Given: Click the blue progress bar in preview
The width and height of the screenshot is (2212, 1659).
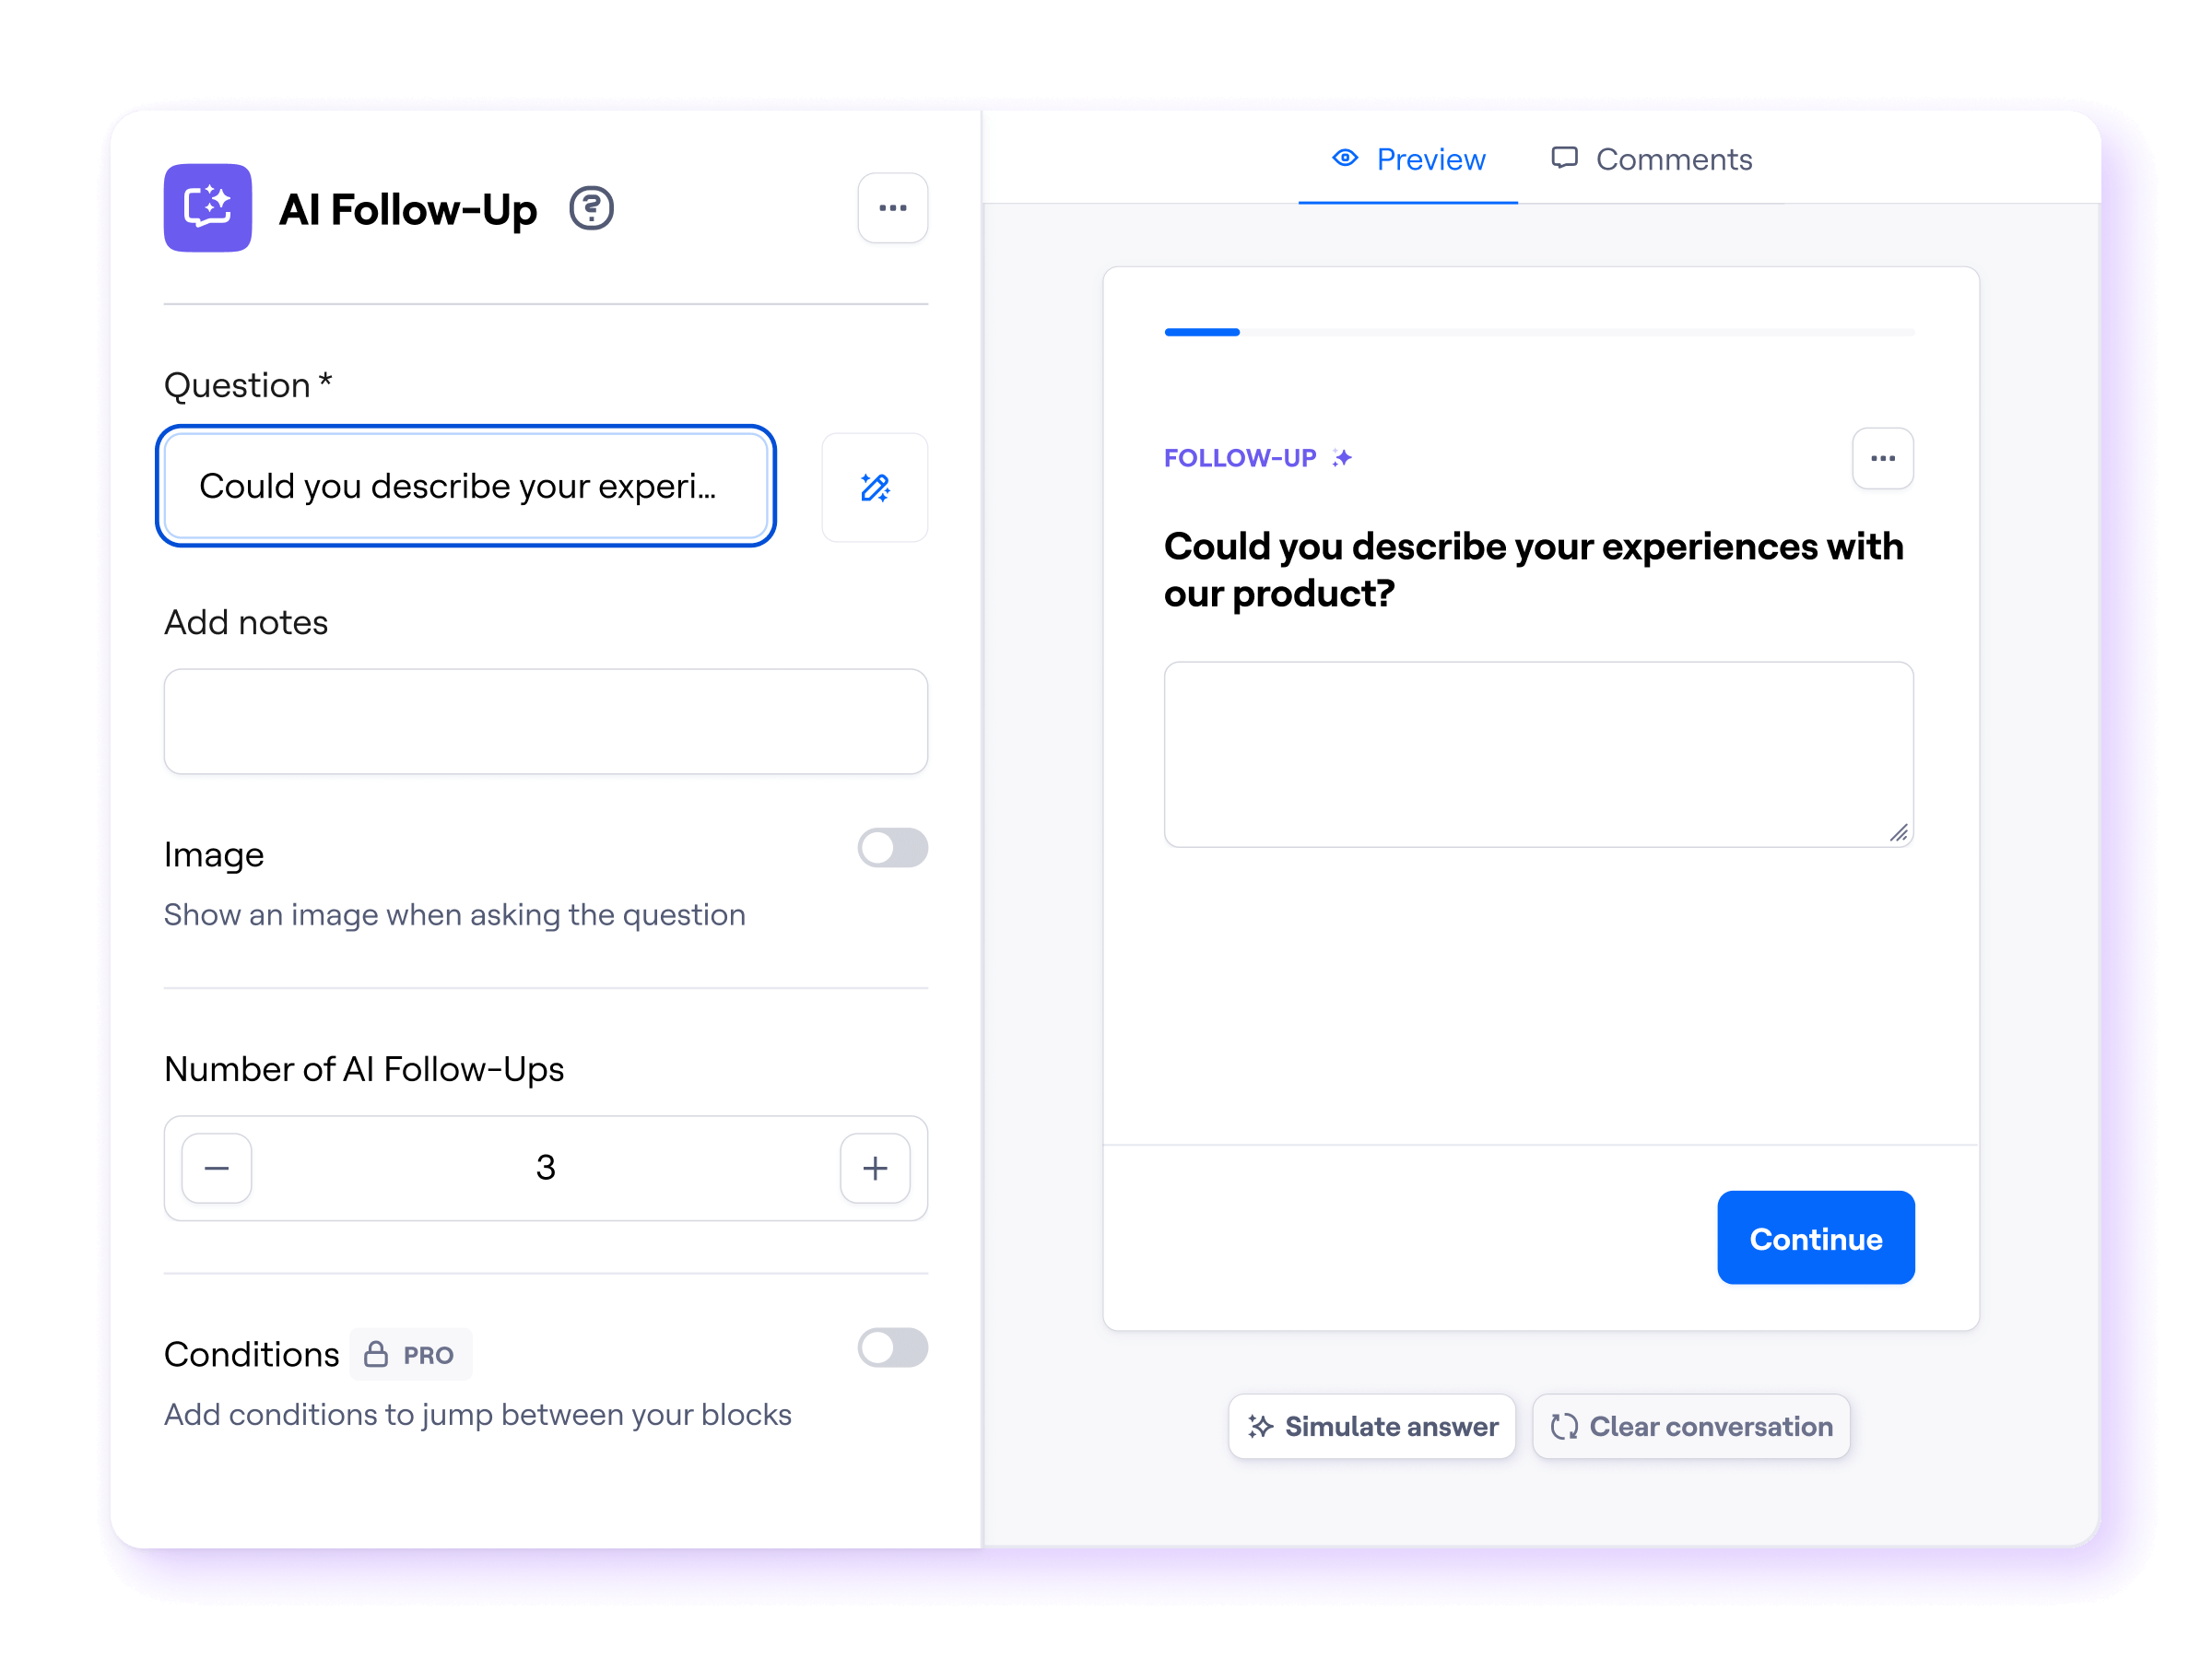Looking at the screenshot, I should click(x=1203, y=332).
